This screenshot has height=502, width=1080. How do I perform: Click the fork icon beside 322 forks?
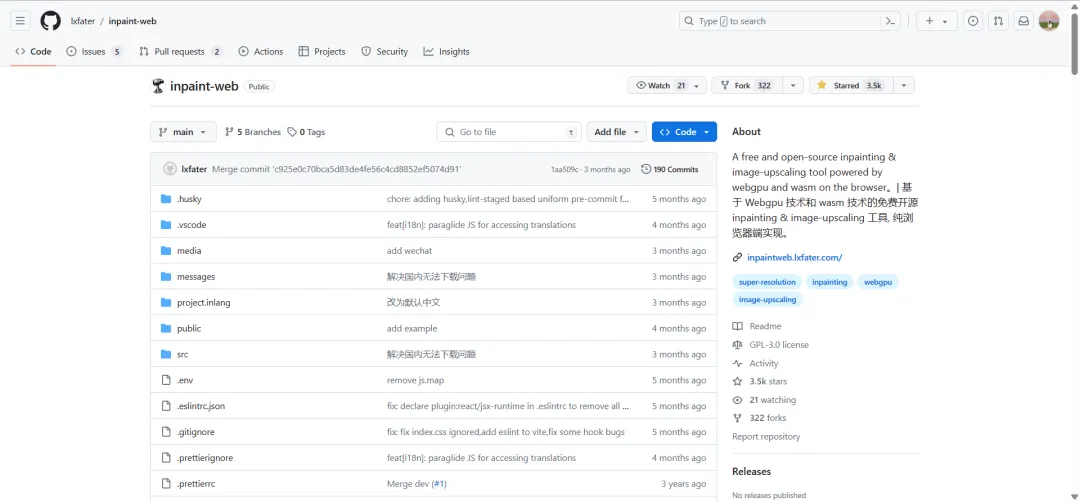point(737,418)
